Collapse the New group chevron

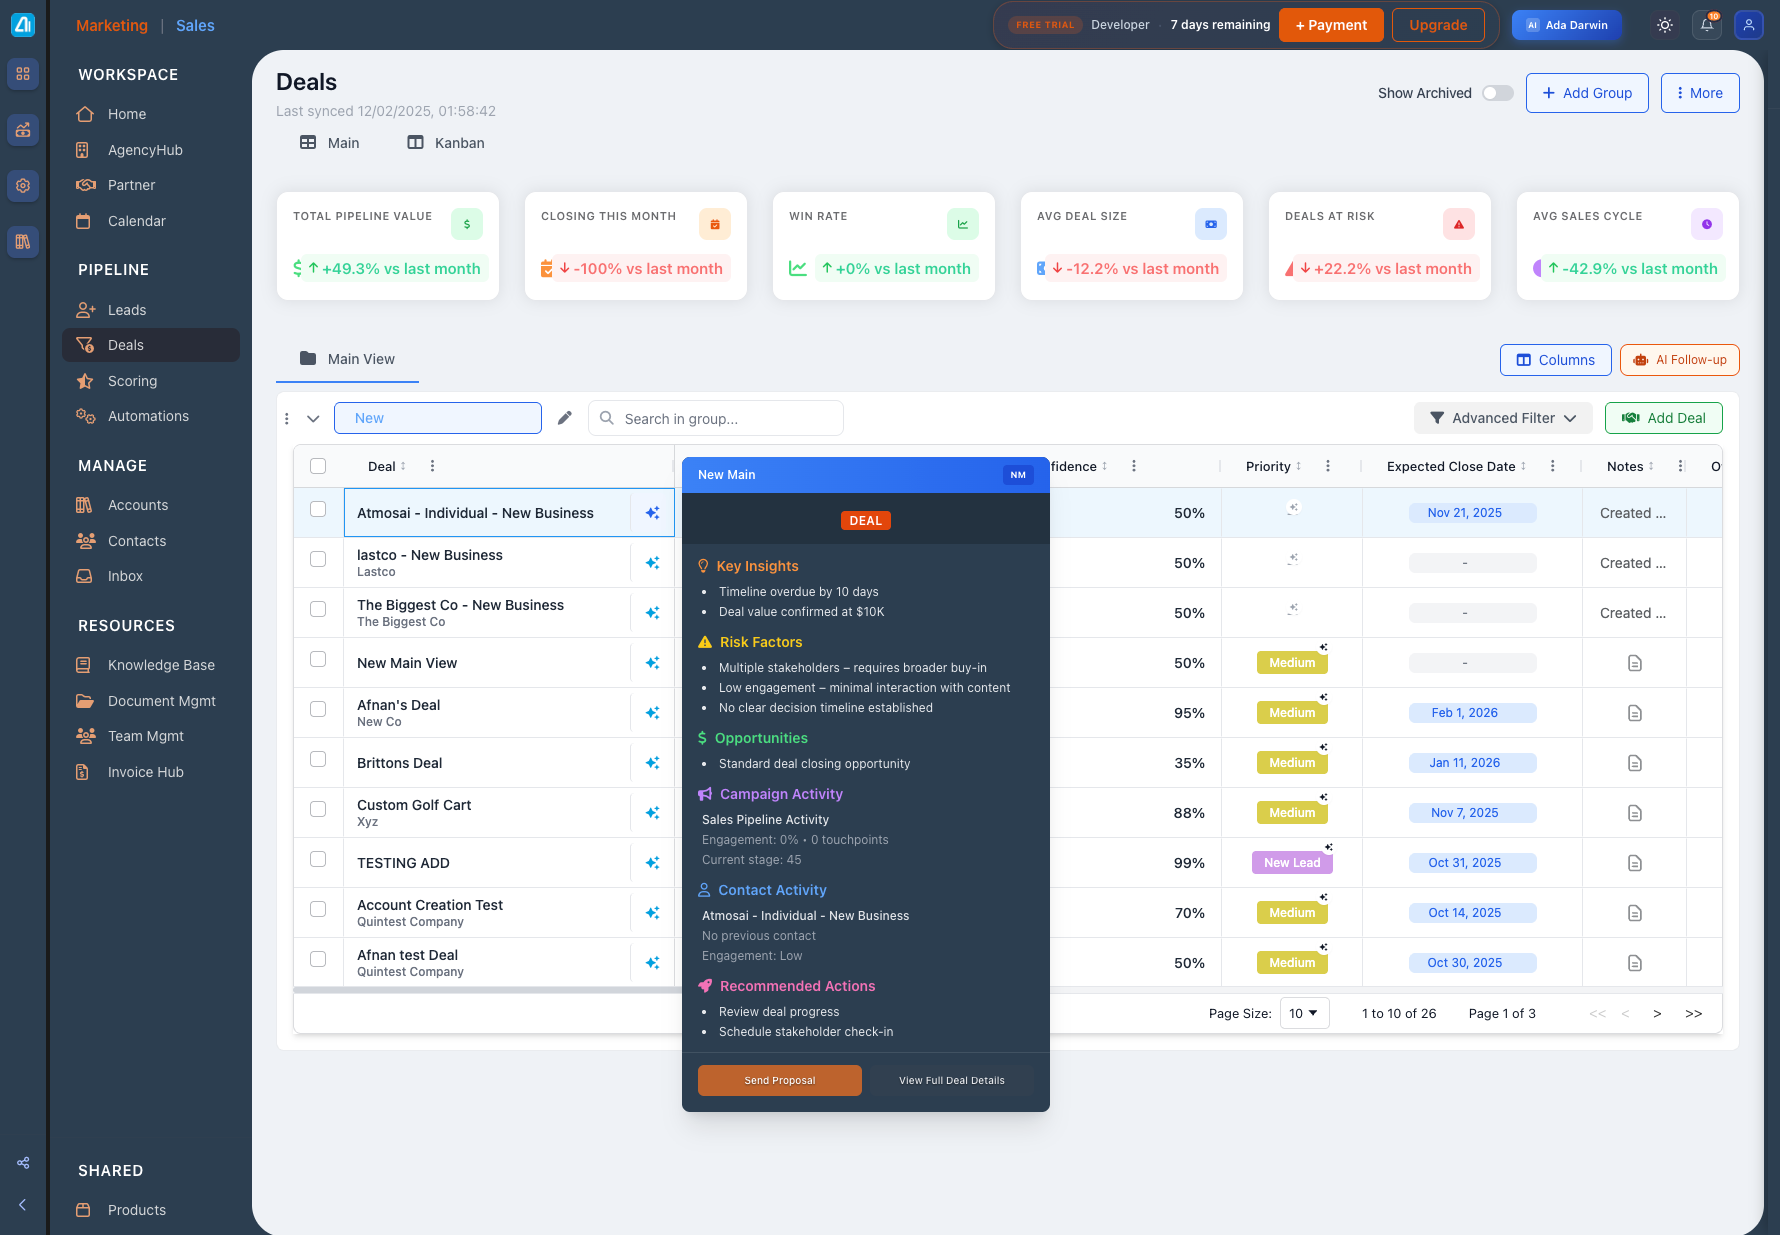[313, 419]
